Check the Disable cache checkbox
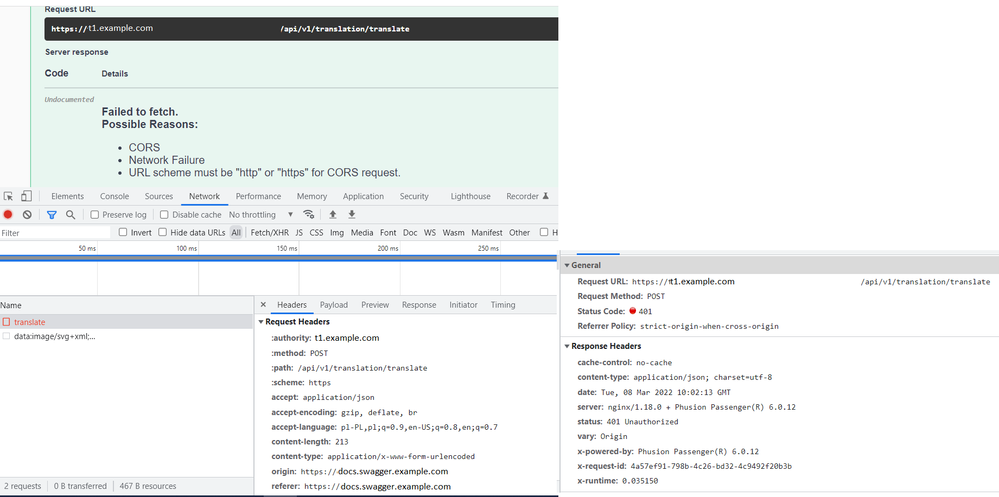The image size is (999, 497). click(x=165, y=215)
